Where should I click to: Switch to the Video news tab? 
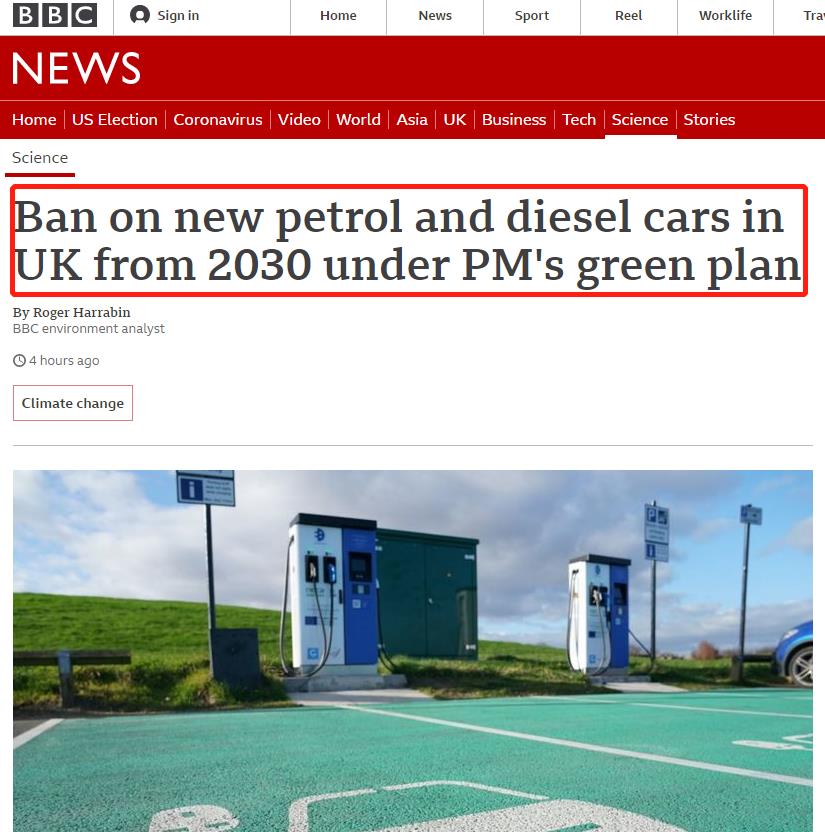pos(299,119)
